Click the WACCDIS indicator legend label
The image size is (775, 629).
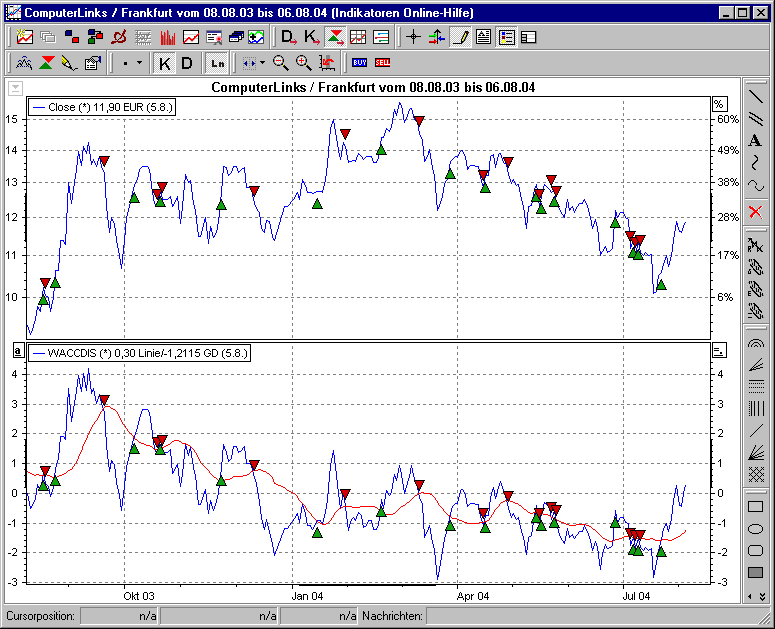[140, 353]
